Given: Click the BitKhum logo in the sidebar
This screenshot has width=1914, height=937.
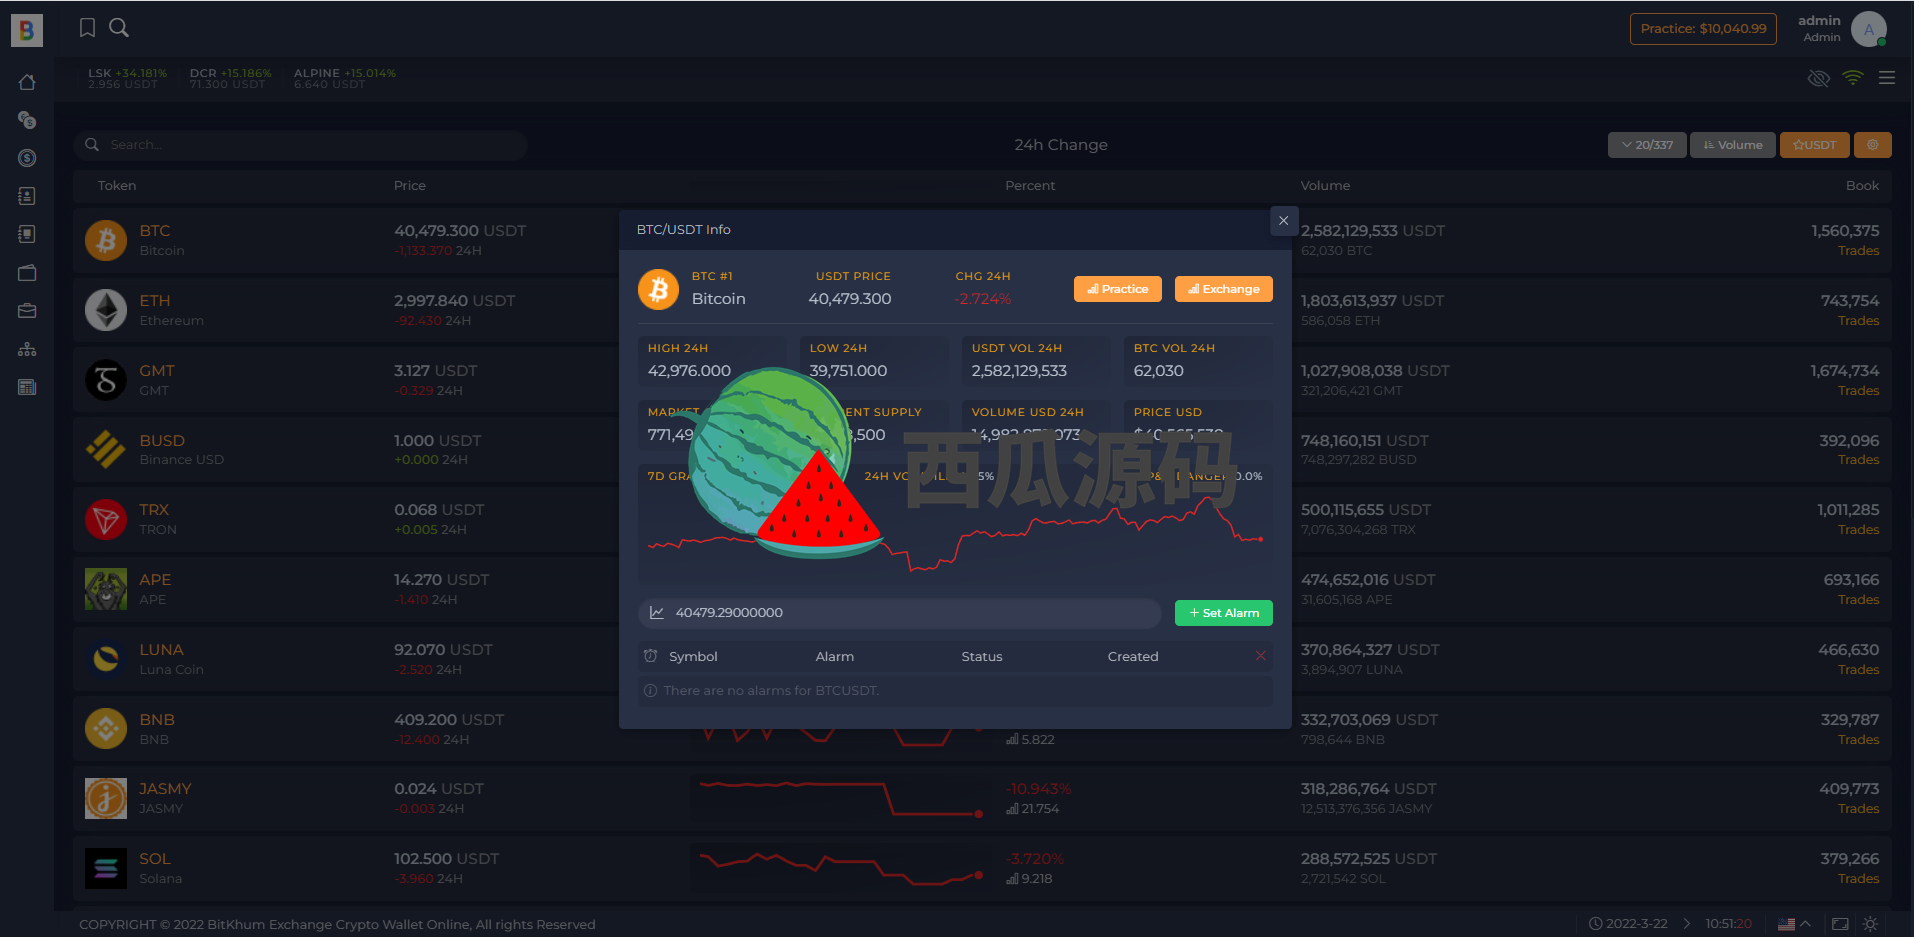Looking at the screenshot, I should (x=27, y=30).
